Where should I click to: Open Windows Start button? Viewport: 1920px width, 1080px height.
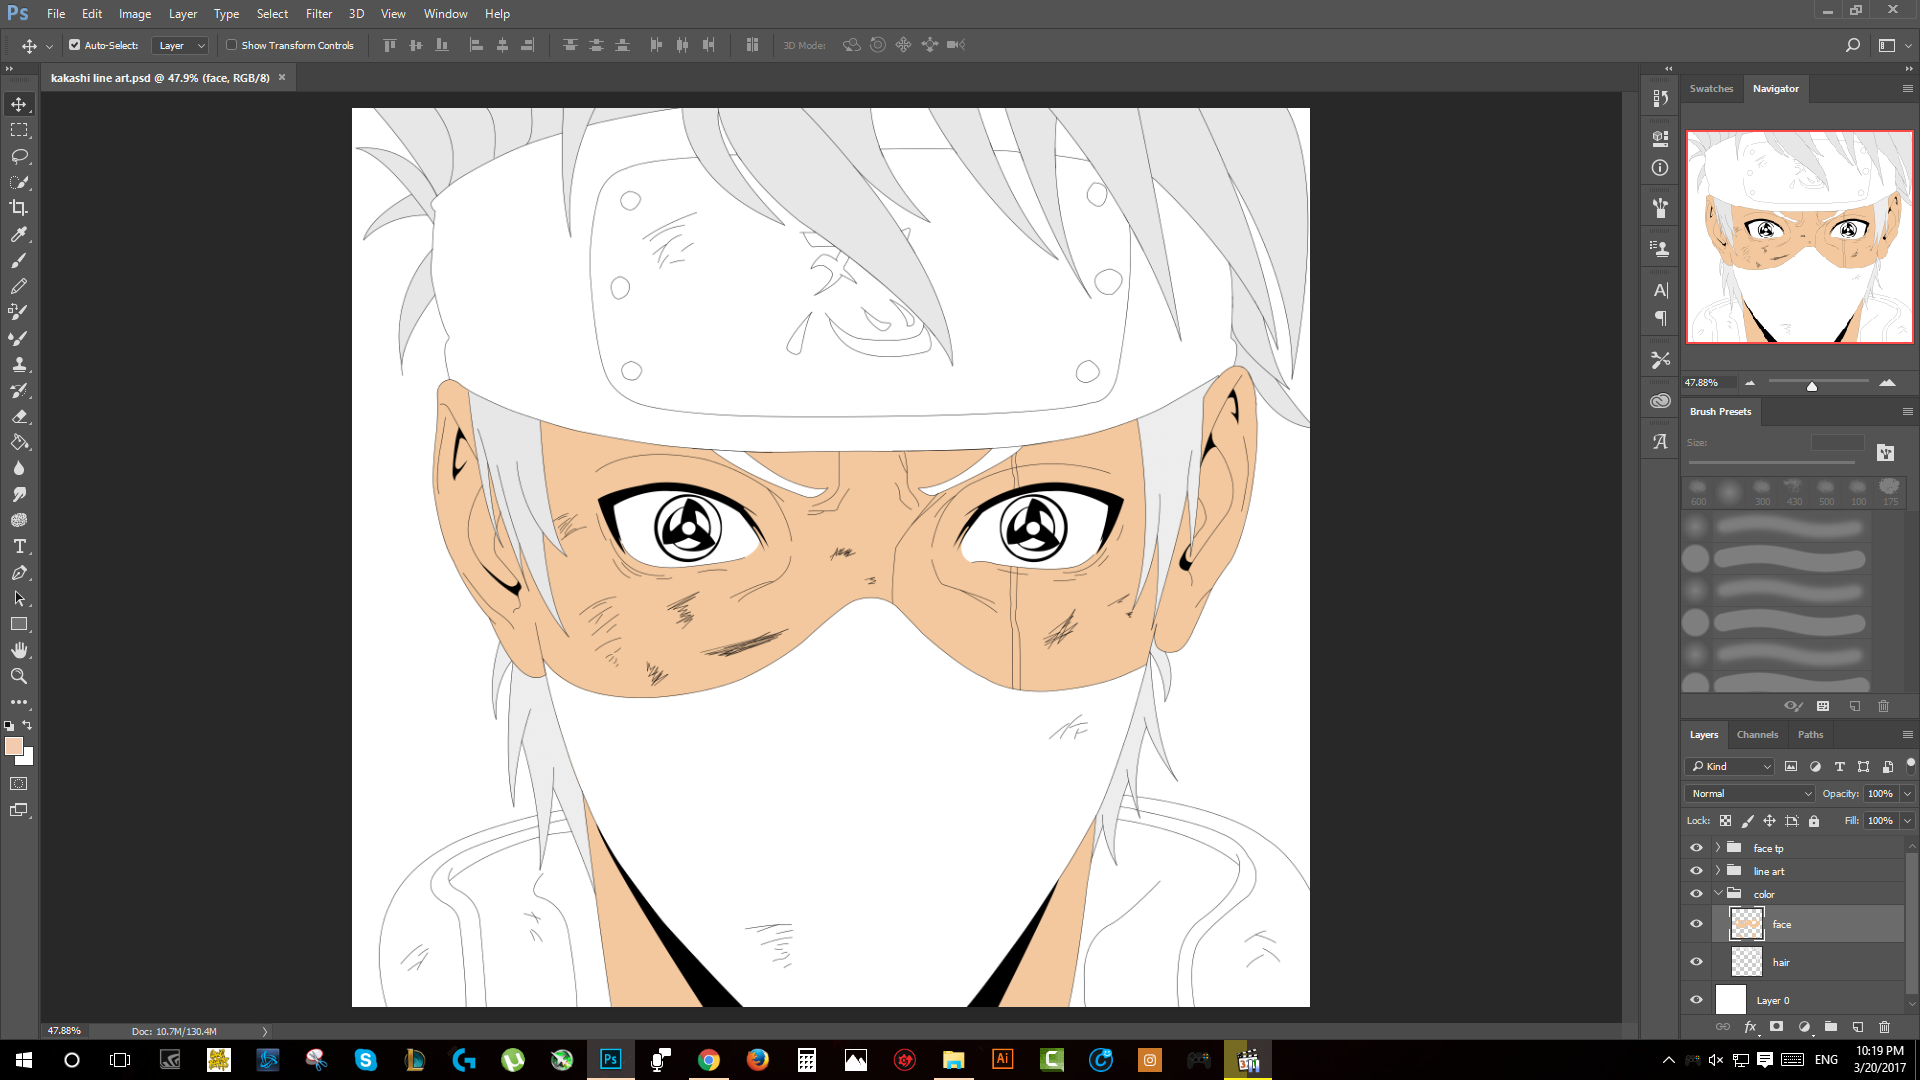pyautogui.click(x=24, y=1060)
